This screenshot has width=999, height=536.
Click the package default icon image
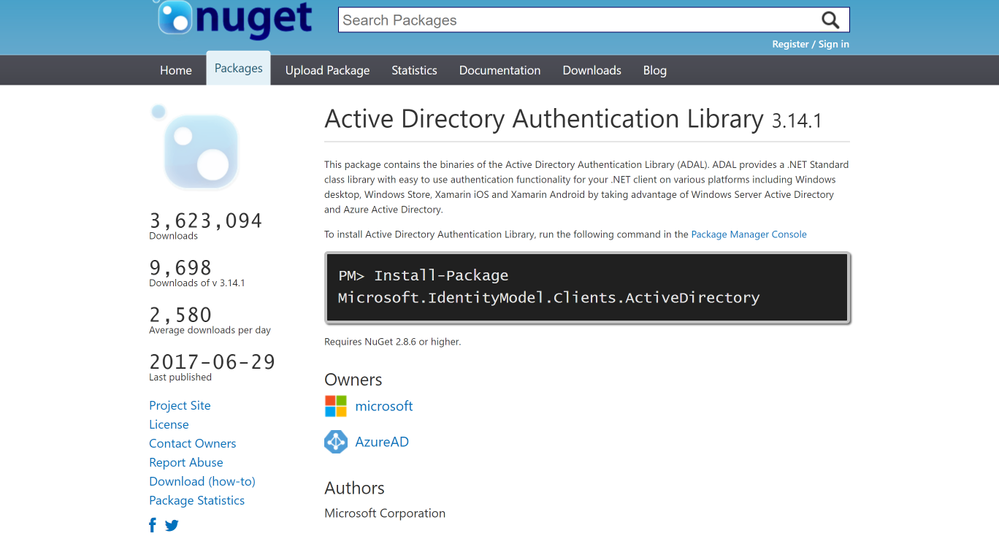(196, 148)
